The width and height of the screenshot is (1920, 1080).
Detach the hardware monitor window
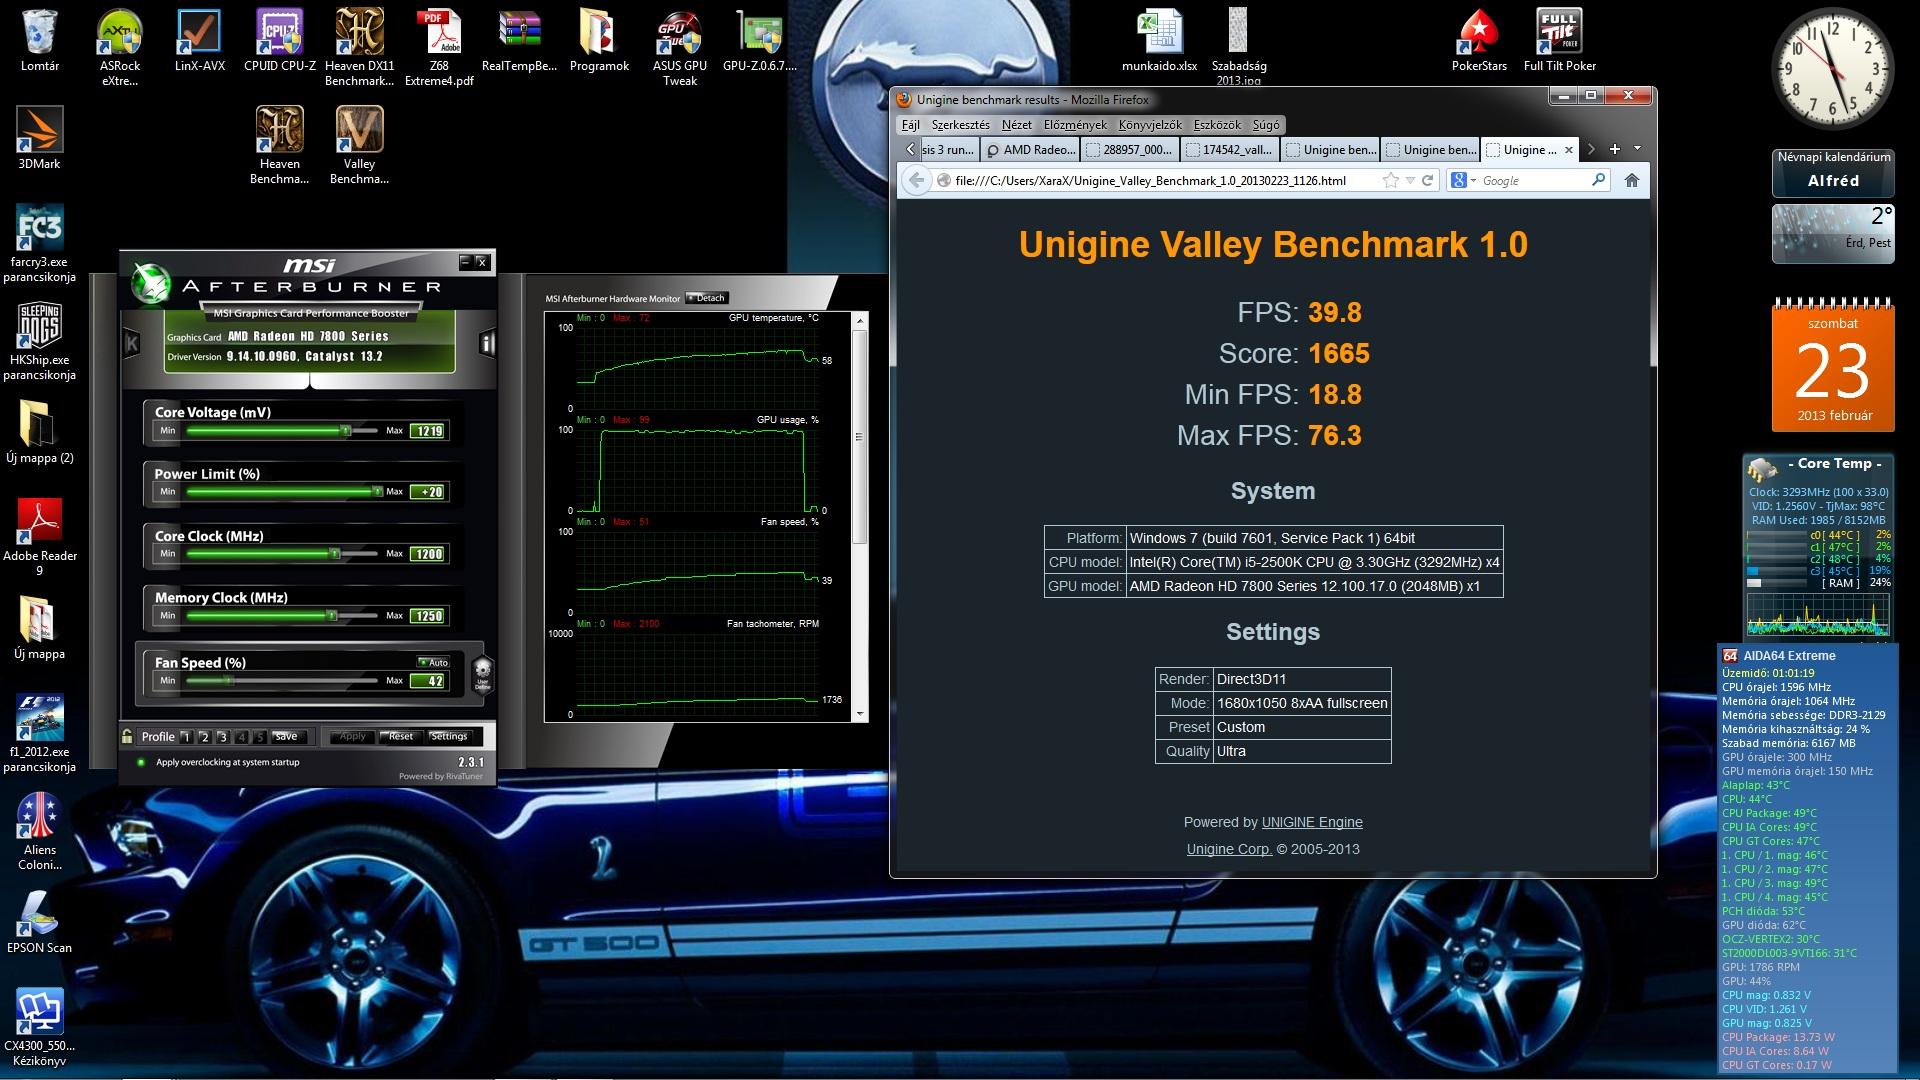707,298
